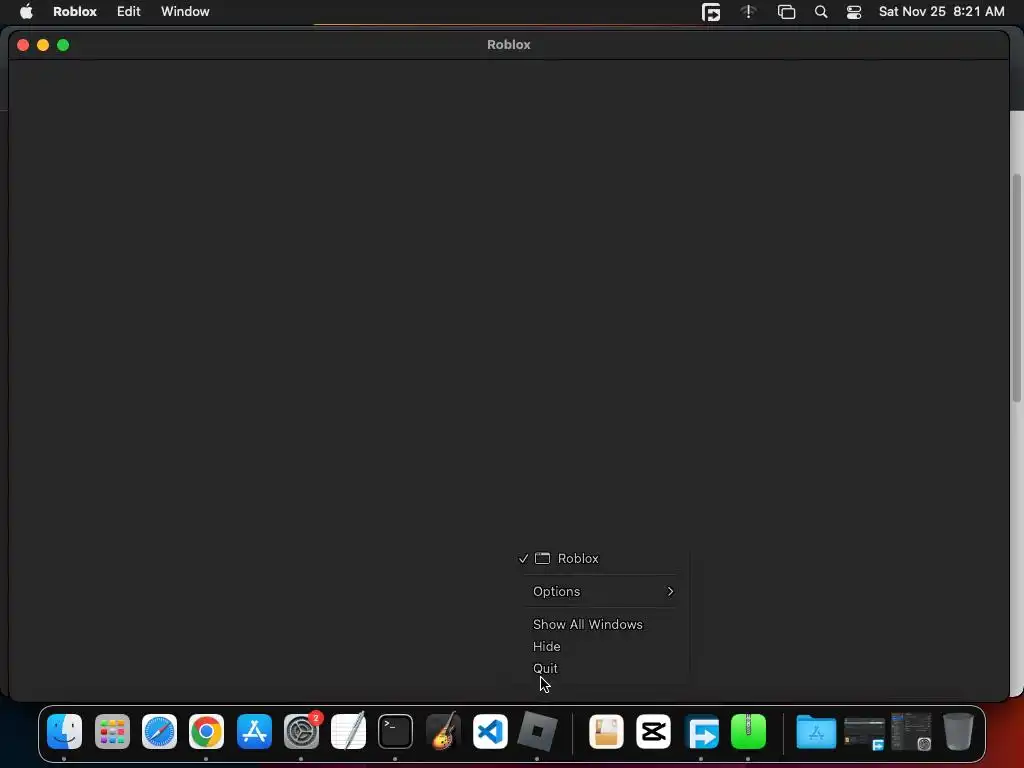Open the Roblox menu in menu bar
Screen dimensions: 1024x768
[x=75, y=12]
